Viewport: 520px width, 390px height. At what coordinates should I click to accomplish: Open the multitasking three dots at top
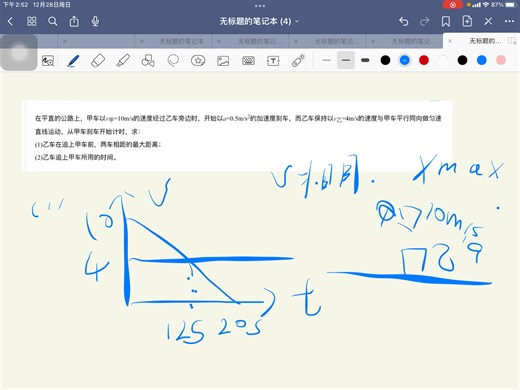(260, 6)
